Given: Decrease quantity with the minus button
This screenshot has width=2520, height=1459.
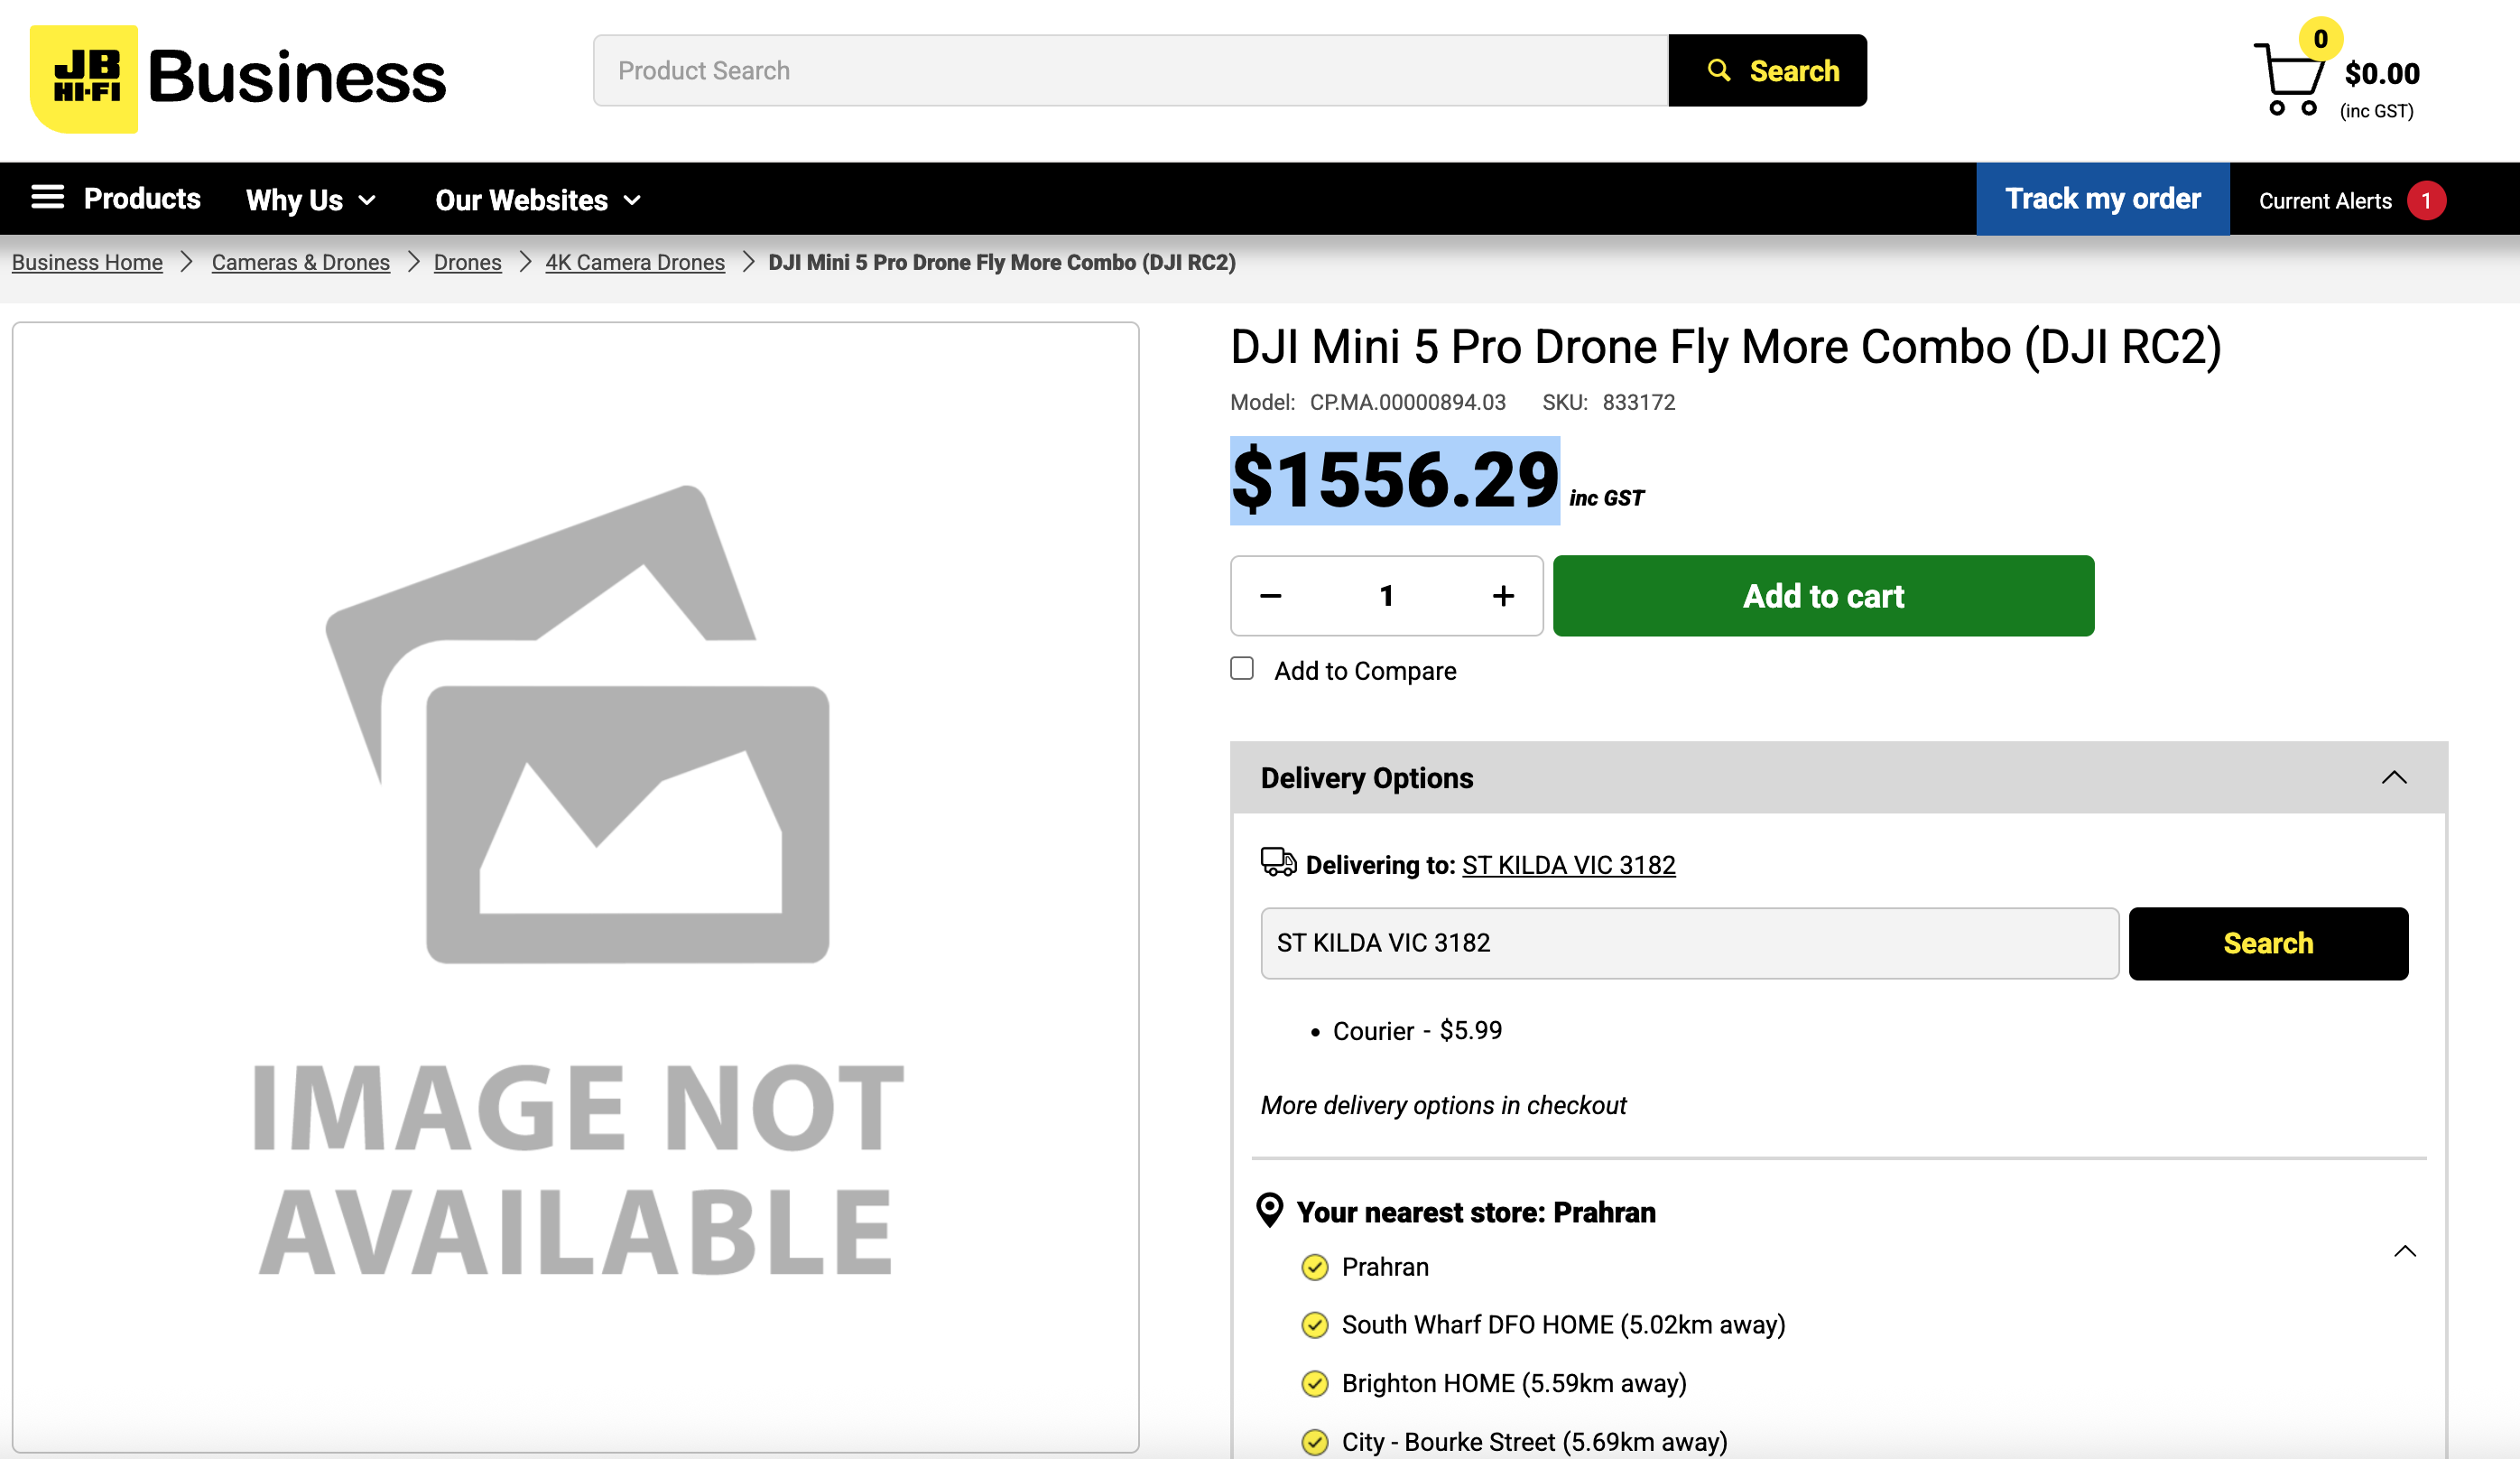Looking at the screenshot, I should pos(1270,596).
